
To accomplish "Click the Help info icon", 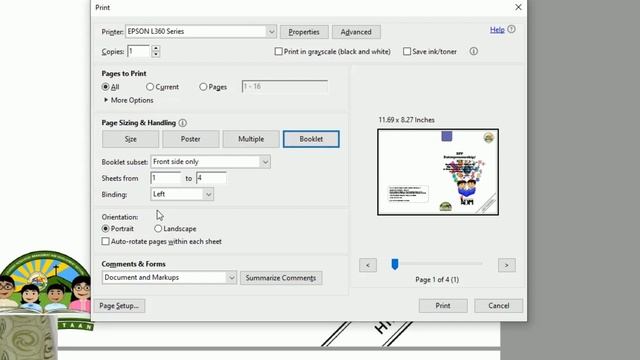I will 511,29.
